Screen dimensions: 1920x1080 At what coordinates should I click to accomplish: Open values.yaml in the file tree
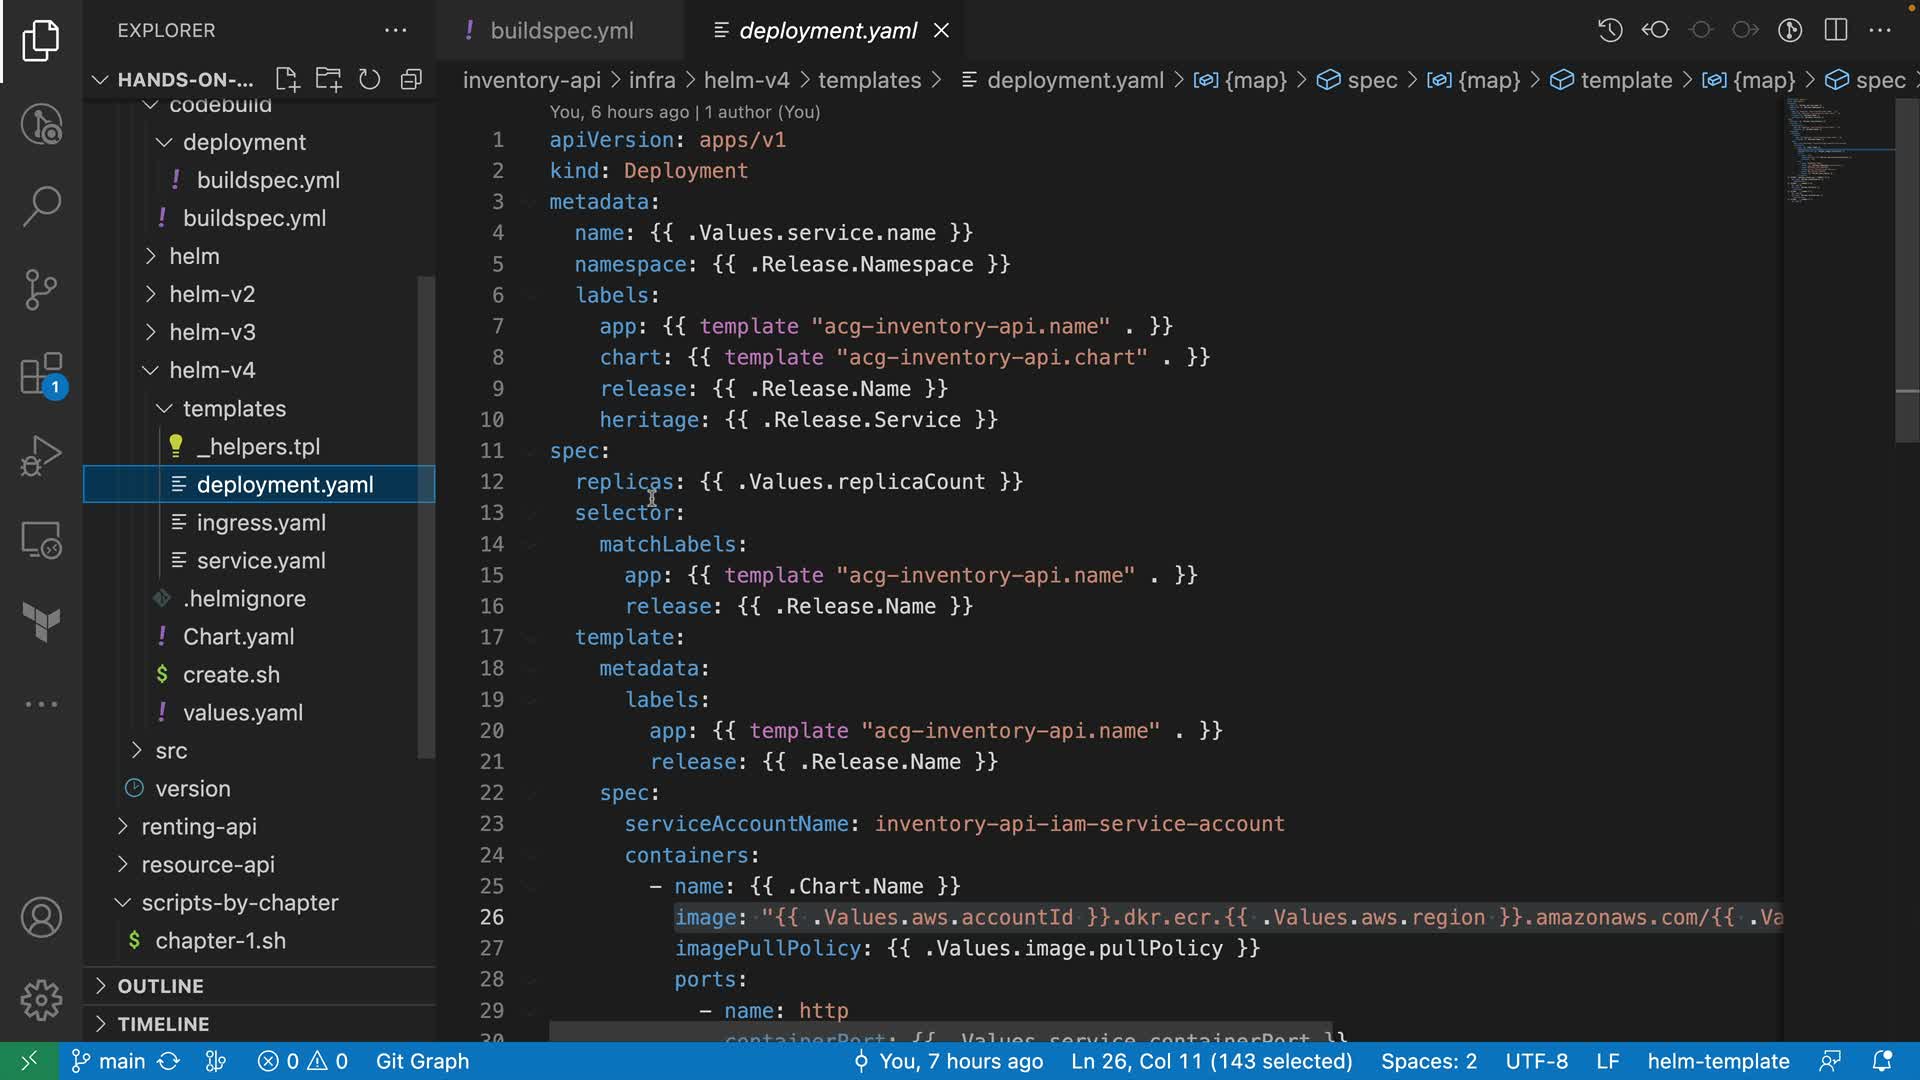242,713
